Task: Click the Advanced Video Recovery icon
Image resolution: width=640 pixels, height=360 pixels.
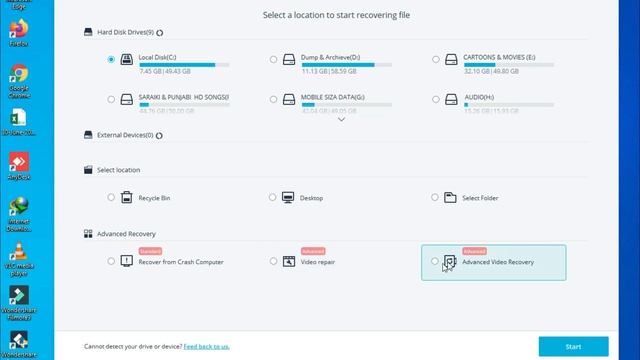Action: pos(450,261)
